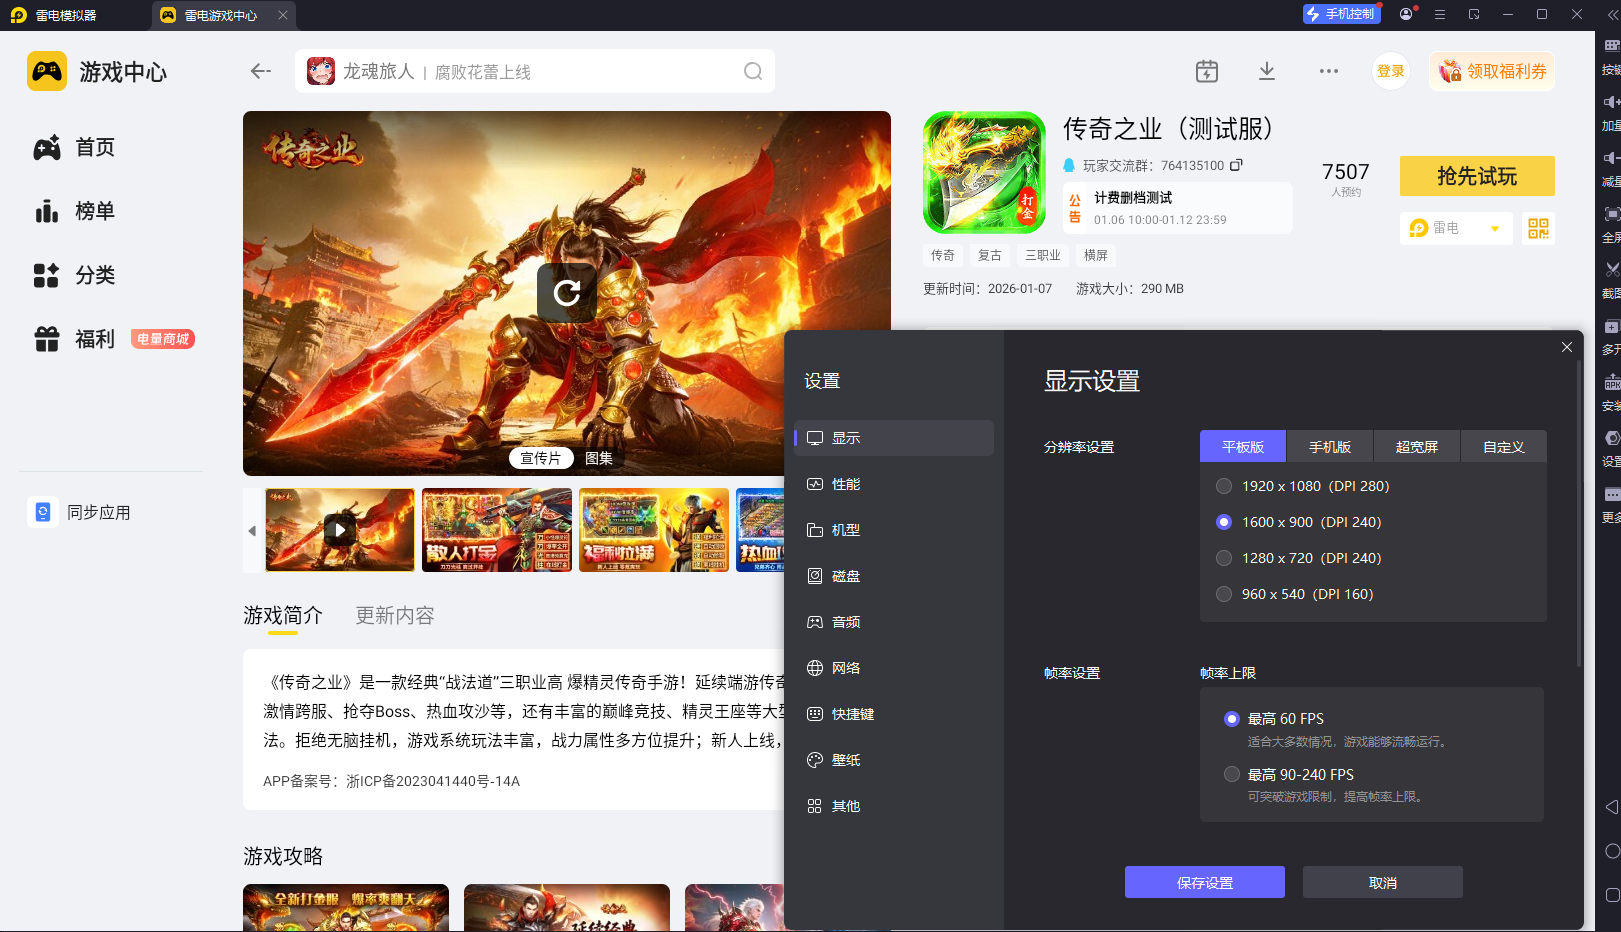The width and height of the screenshot is (1621, 932).
Task: Select the video thumbnail with play icon
Action: 340,530
